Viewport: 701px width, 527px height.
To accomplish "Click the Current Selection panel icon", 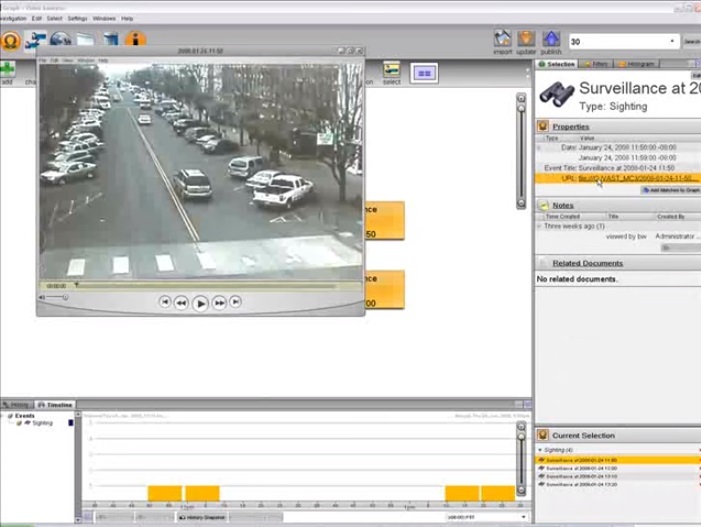I will tap(543, 435).
